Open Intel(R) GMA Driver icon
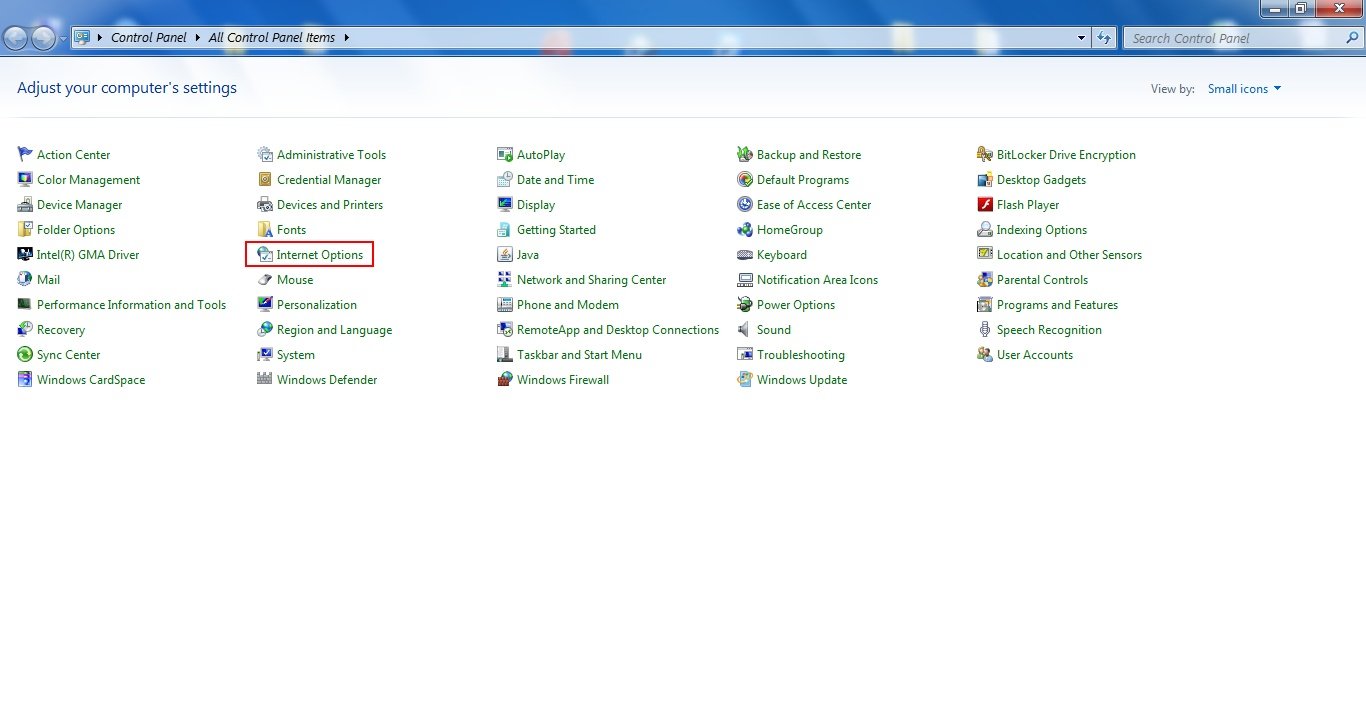Viewport: 1366px width, 728px height. tap(25, 254)
